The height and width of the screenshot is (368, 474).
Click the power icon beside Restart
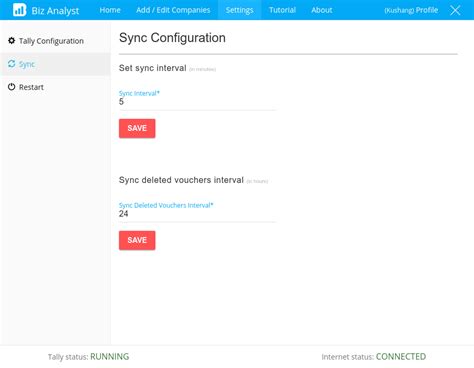[12, 87]
